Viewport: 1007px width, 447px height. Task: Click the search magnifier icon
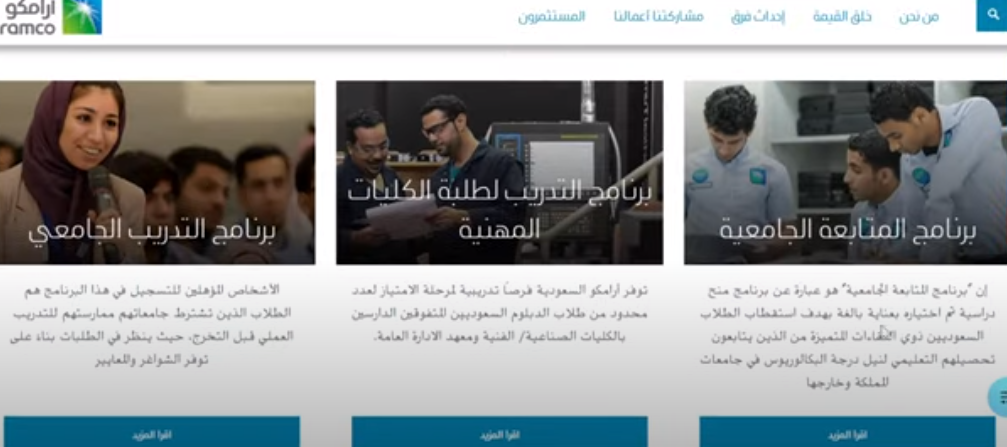[x=992, y=15]
